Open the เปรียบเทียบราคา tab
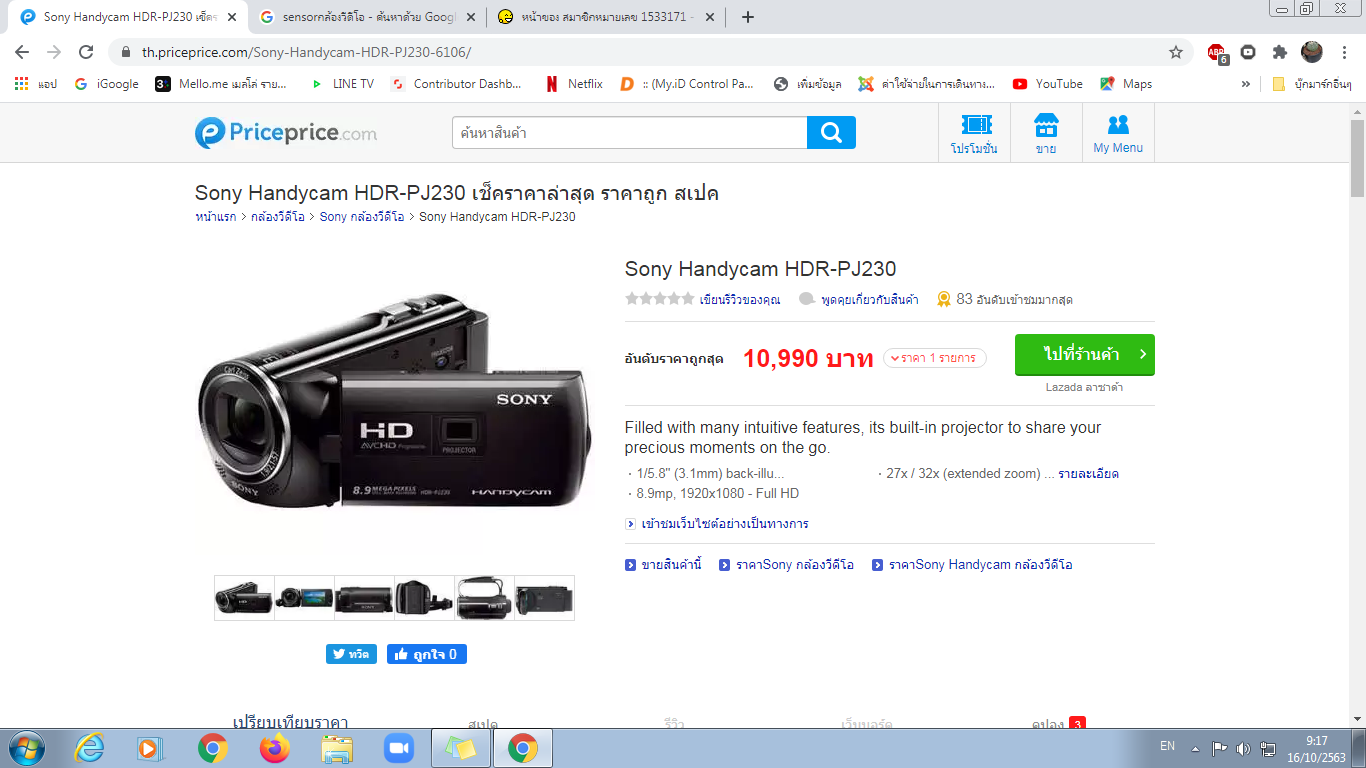This screenshot has width=1366, height=768. pyautogui.click(x=290, y=722)
